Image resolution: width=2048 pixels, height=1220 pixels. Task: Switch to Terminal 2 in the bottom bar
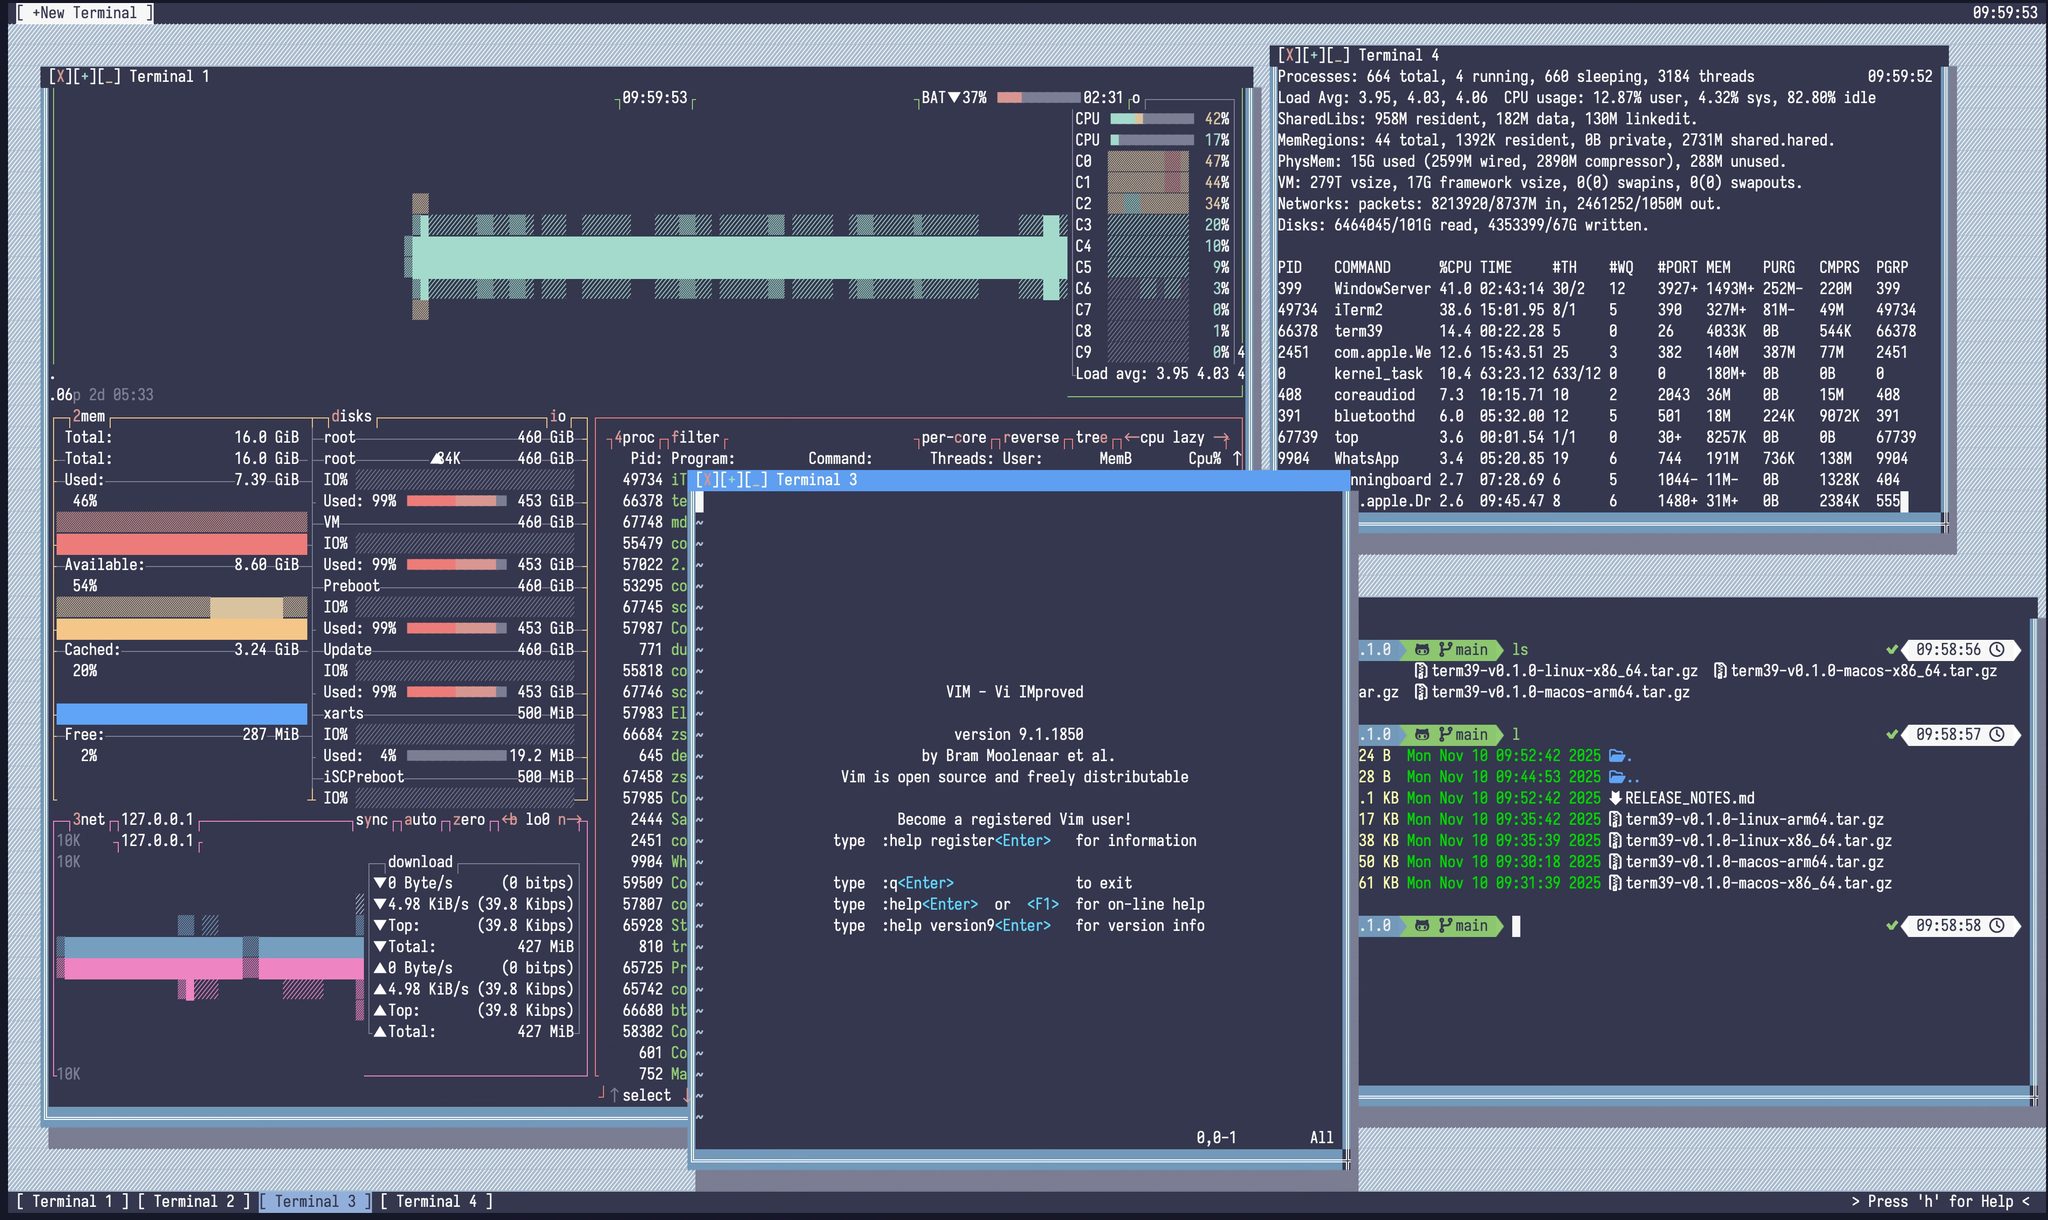[x=193, y=1201]
